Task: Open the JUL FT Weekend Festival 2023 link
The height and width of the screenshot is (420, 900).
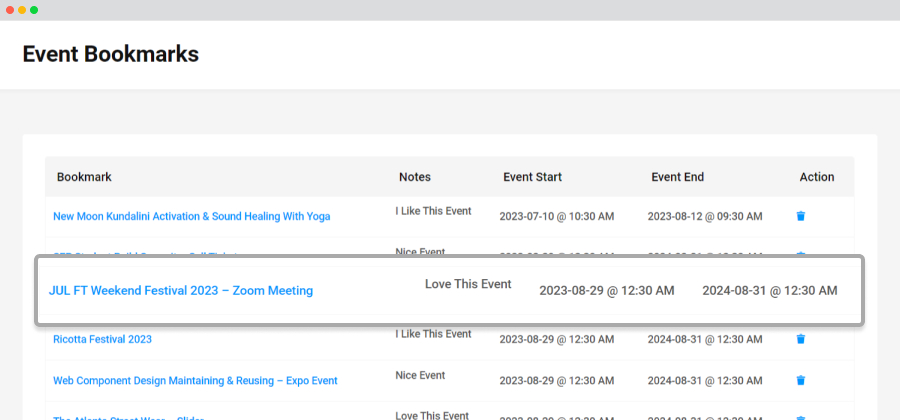Action: [181, 290]
